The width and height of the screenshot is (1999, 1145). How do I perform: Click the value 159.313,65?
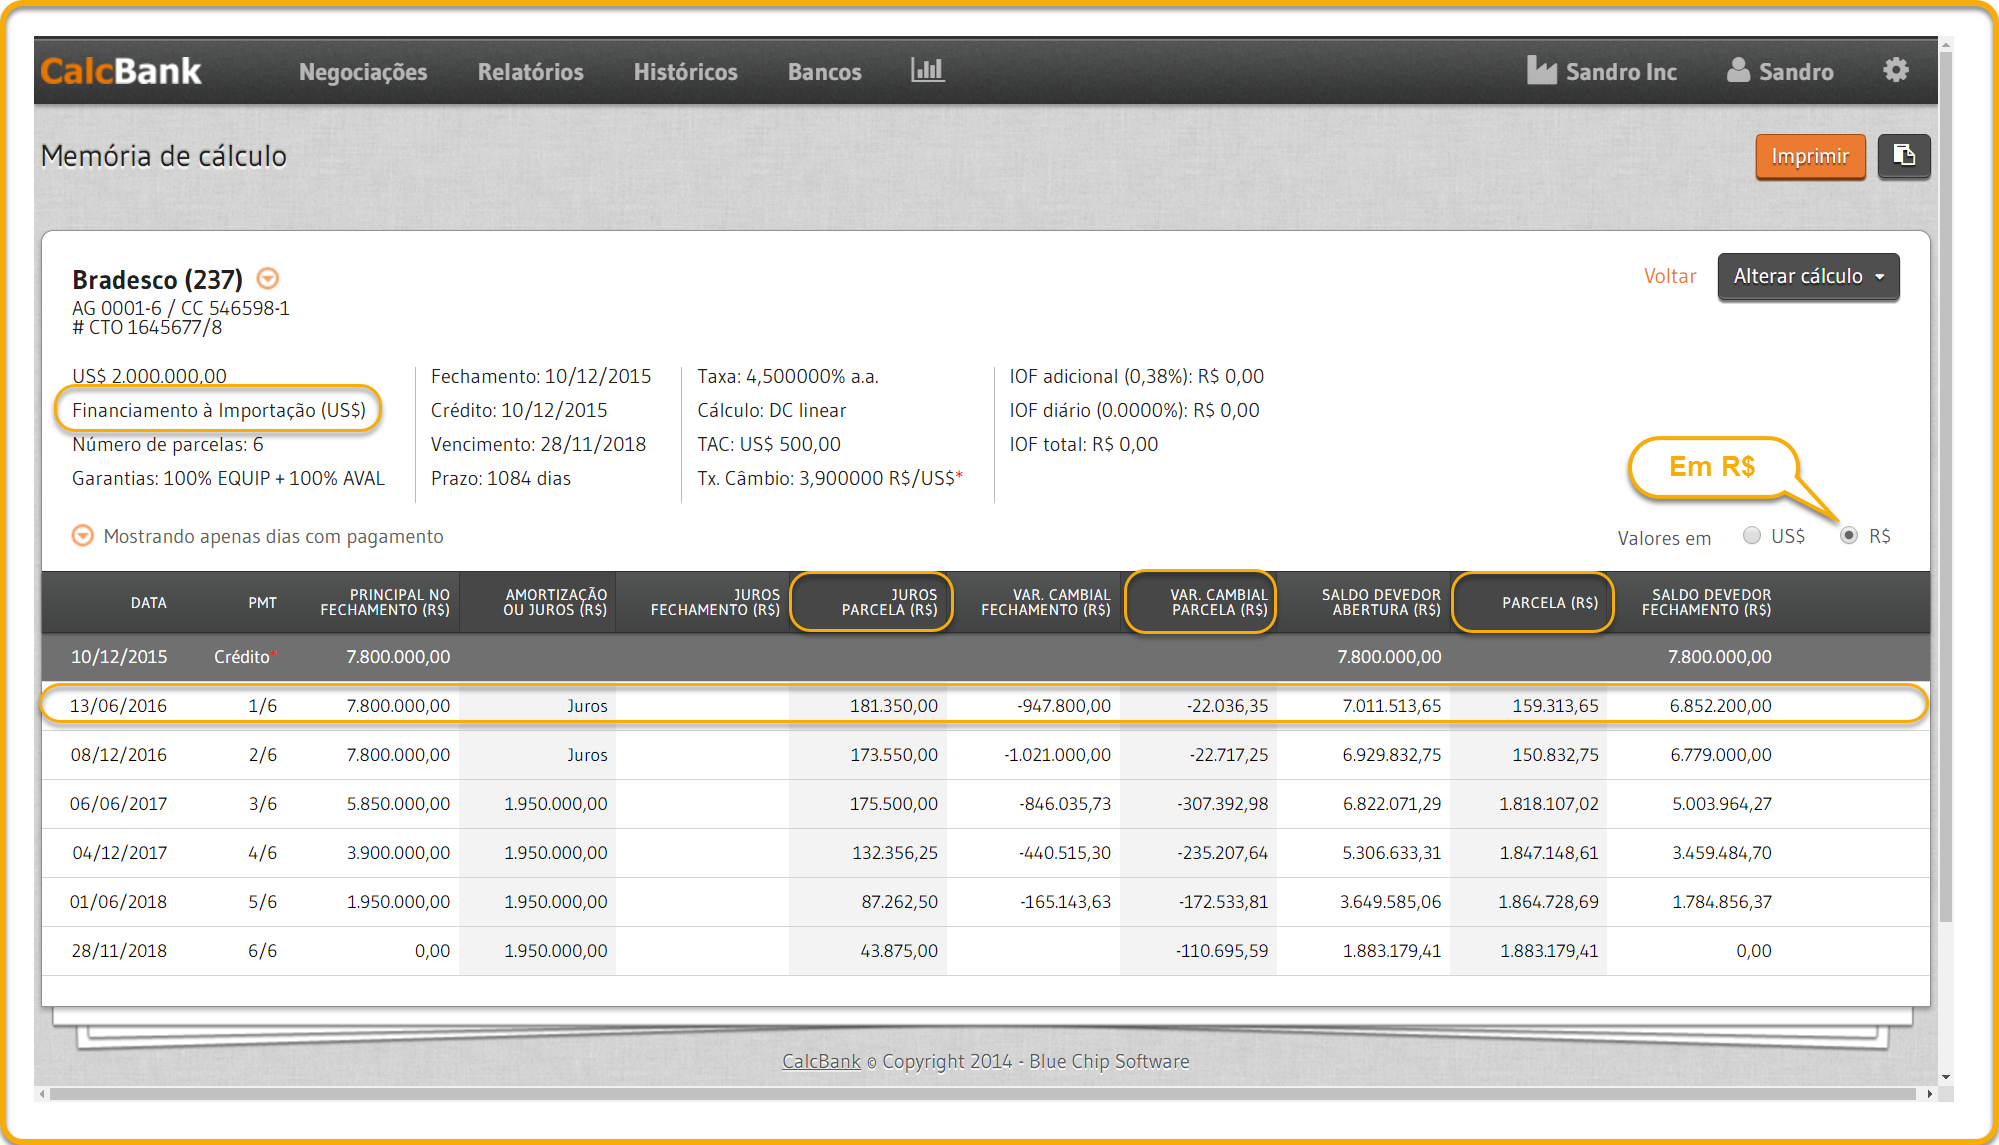pos(1555,705)
